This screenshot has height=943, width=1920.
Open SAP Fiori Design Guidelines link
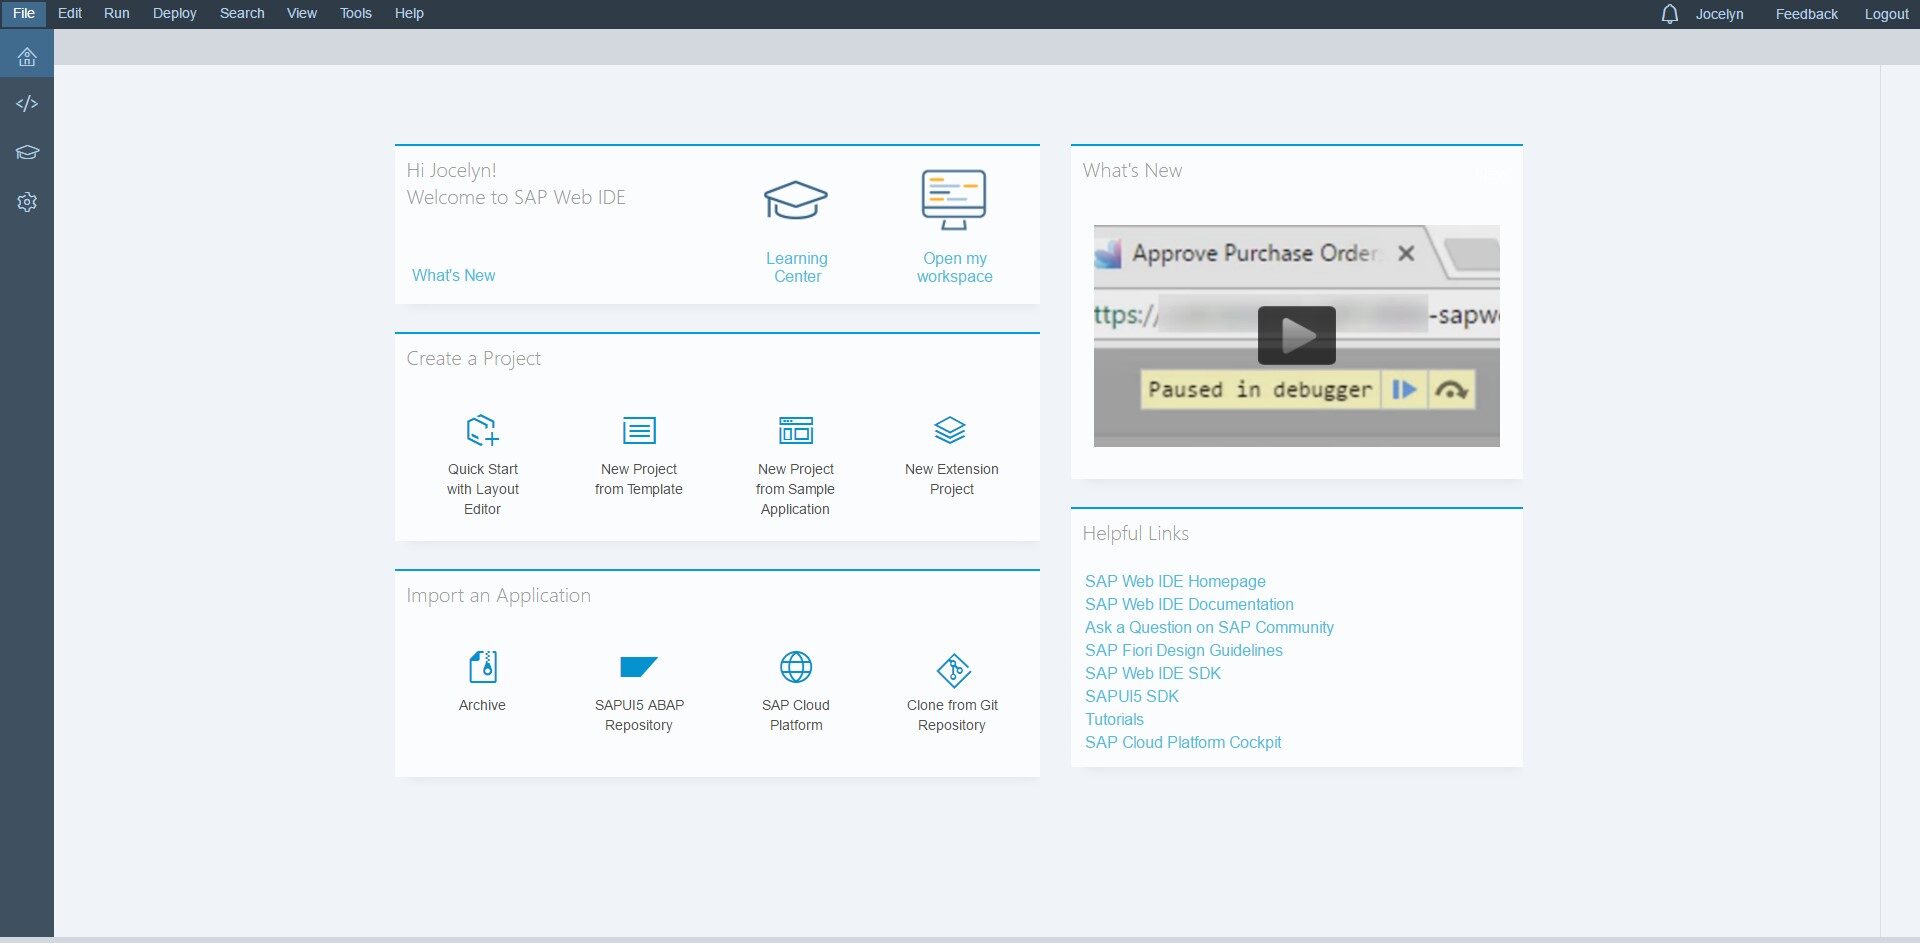click(x=1183, y=650)
